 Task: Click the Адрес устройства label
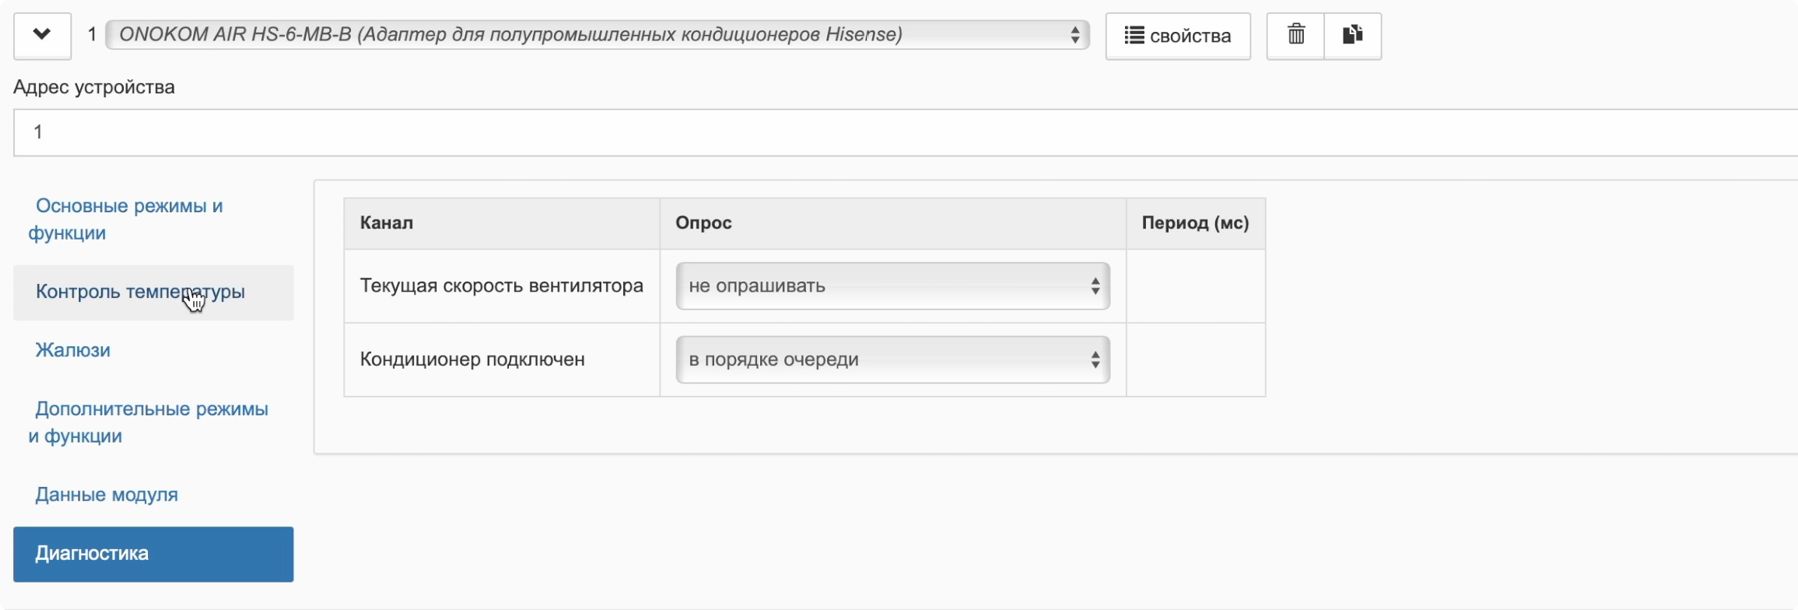click(94, 87)
